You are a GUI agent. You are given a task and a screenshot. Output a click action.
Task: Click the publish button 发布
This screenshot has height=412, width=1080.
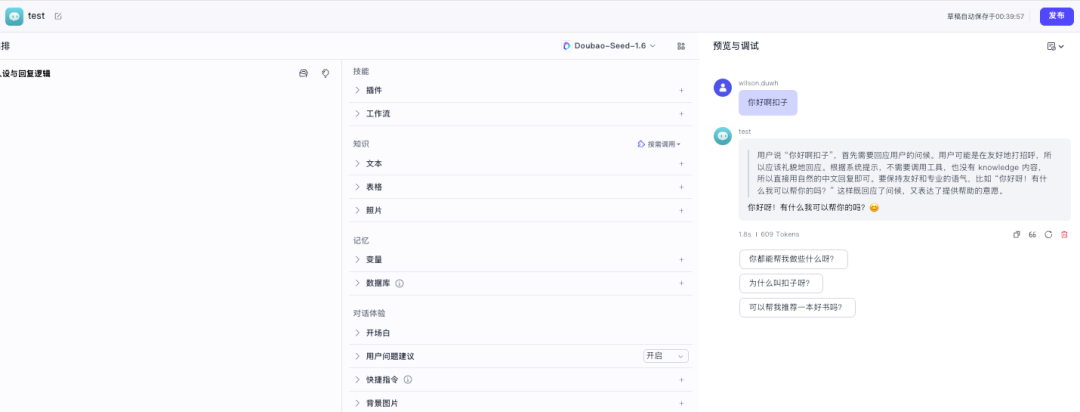(1057, 16)
